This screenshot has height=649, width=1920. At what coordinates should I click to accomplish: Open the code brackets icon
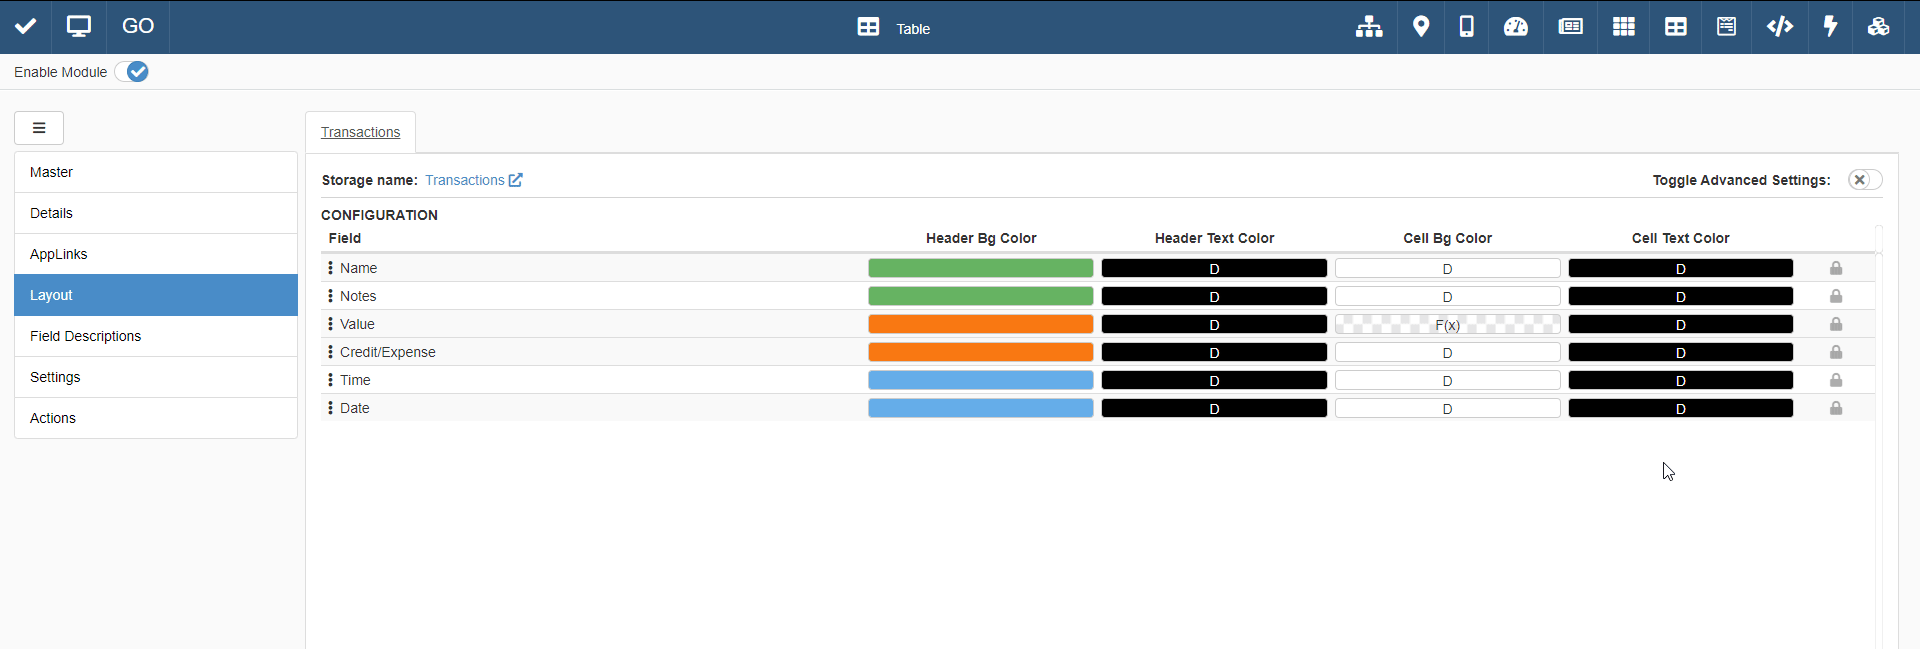(x=1779, y=27)
